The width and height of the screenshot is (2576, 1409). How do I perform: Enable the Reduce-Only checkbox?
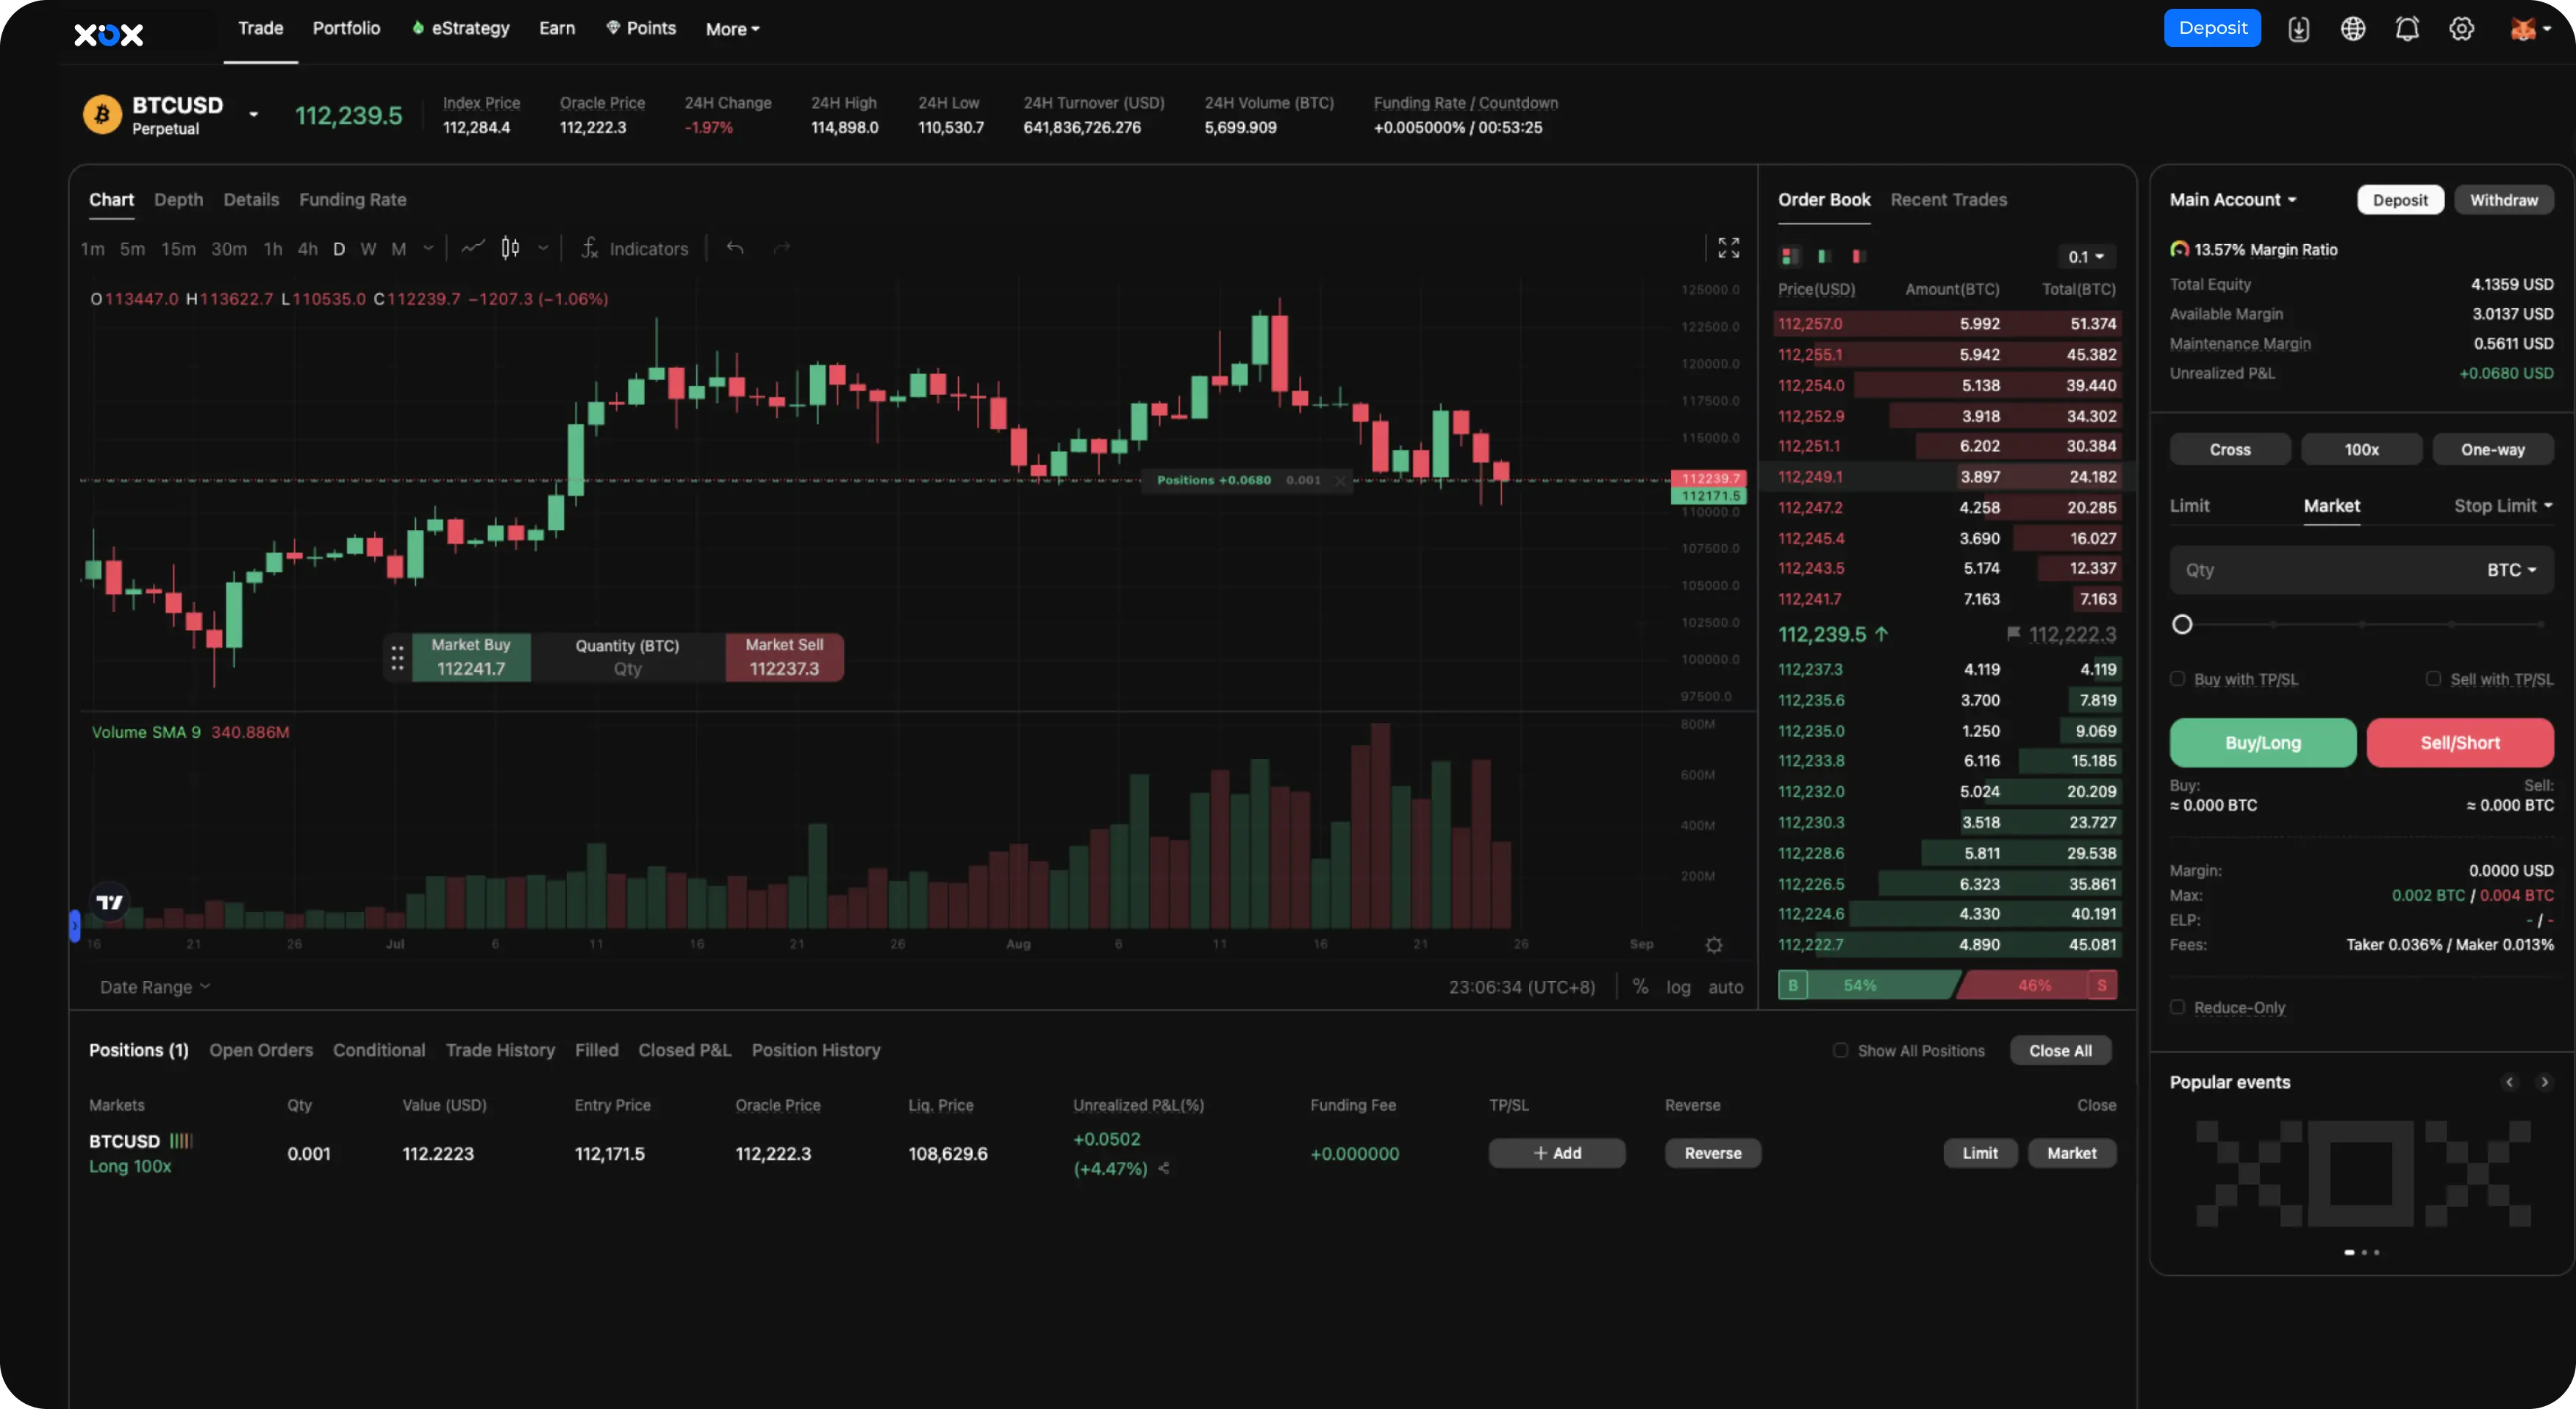pos(2180,1008)
